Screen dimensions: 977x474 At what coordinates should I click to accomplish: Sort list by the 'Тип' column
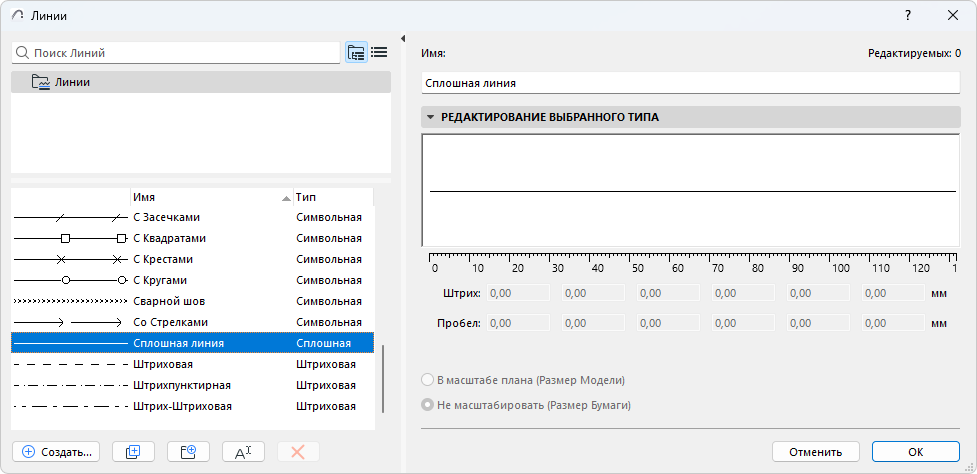click(x=330, y=197)
